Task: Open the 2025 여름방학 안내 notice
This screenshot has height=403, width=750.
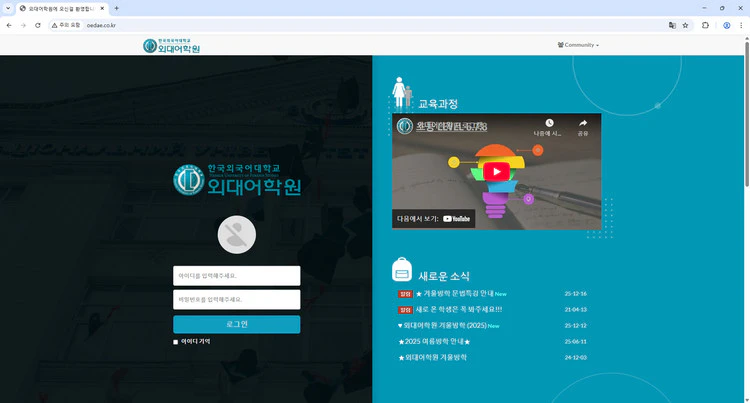Action: click(x=434, y=341)
